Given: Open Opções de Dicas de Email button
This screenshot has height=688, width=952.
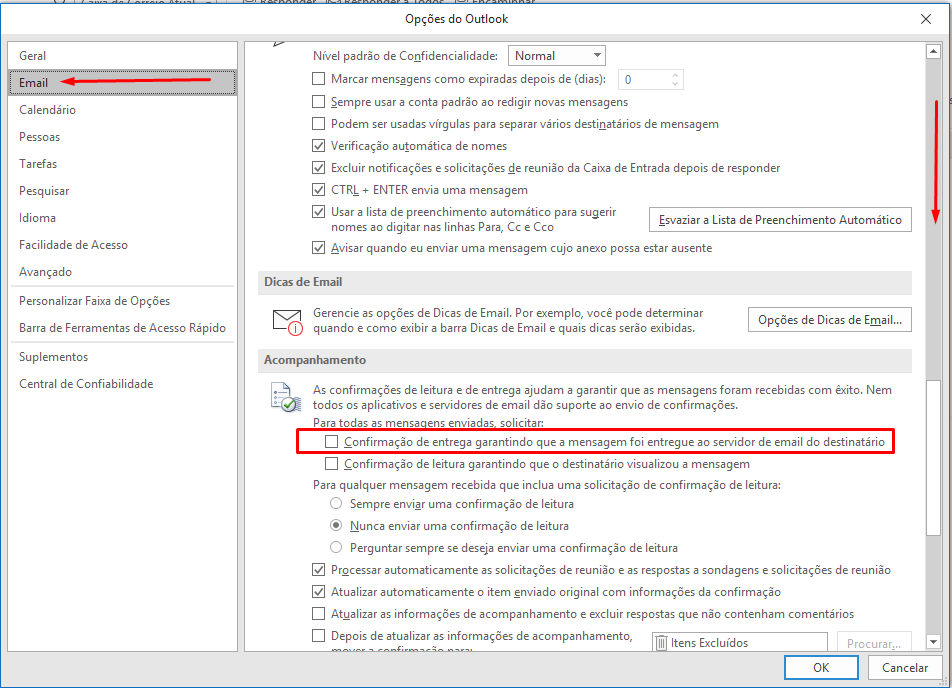Looking at the screenshot, I should coord(829,320).
